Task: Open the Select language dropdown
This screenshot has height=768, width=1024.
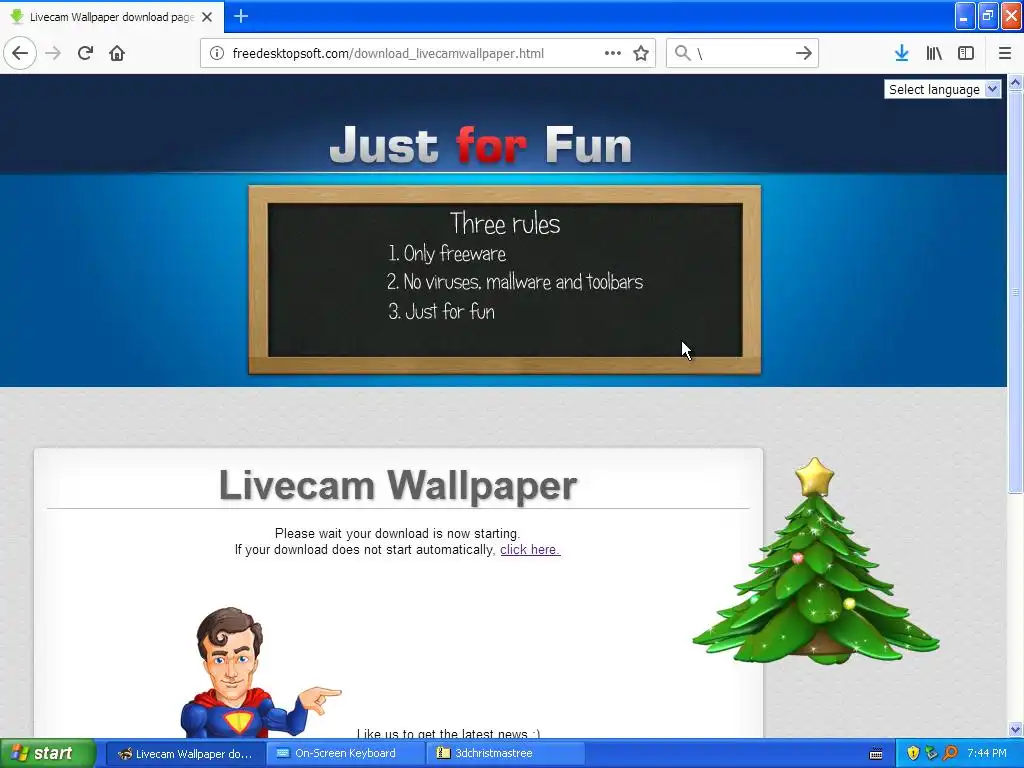Action: 942,89
